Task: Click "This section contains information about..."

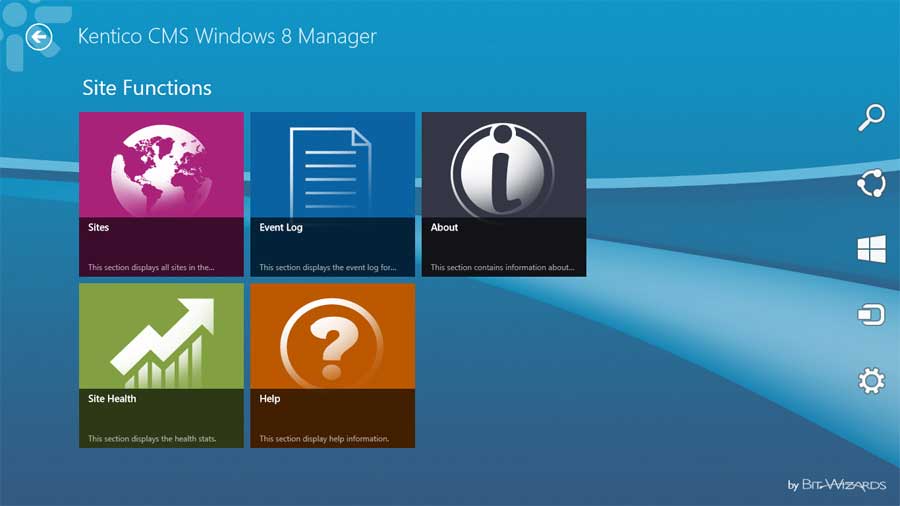Action: tap(502, 267)
